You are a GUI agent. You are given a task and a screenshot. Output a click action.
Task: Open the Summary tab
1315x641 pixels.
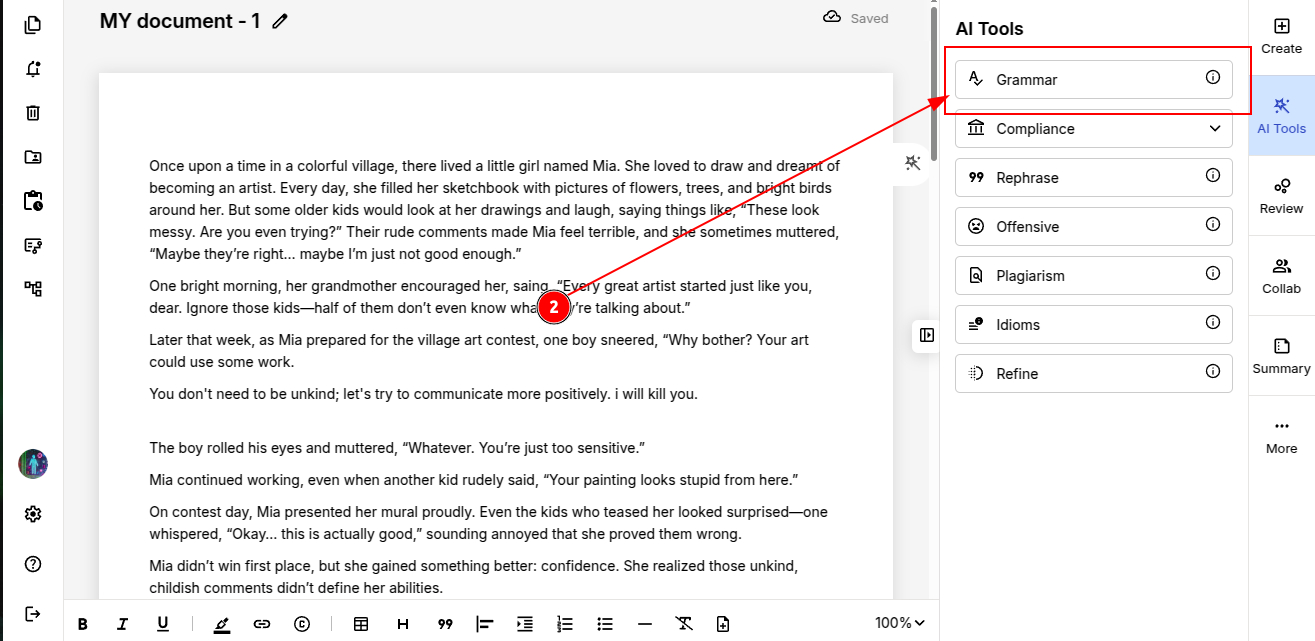pyautogui.click(x=1281, y=356)
